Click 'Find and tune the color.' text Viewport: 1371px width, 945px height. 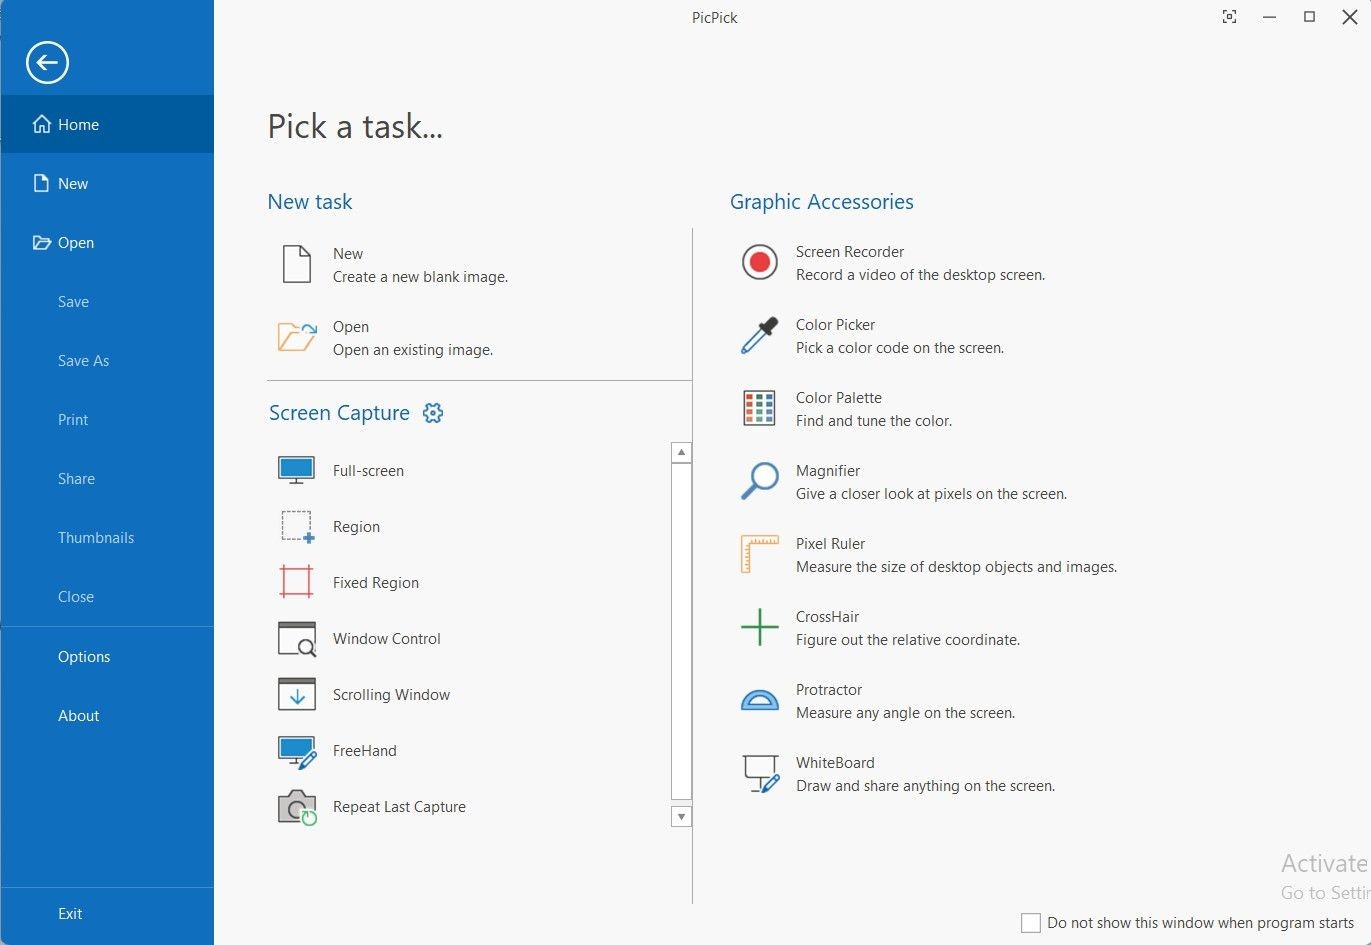click(x=874, y=421)
